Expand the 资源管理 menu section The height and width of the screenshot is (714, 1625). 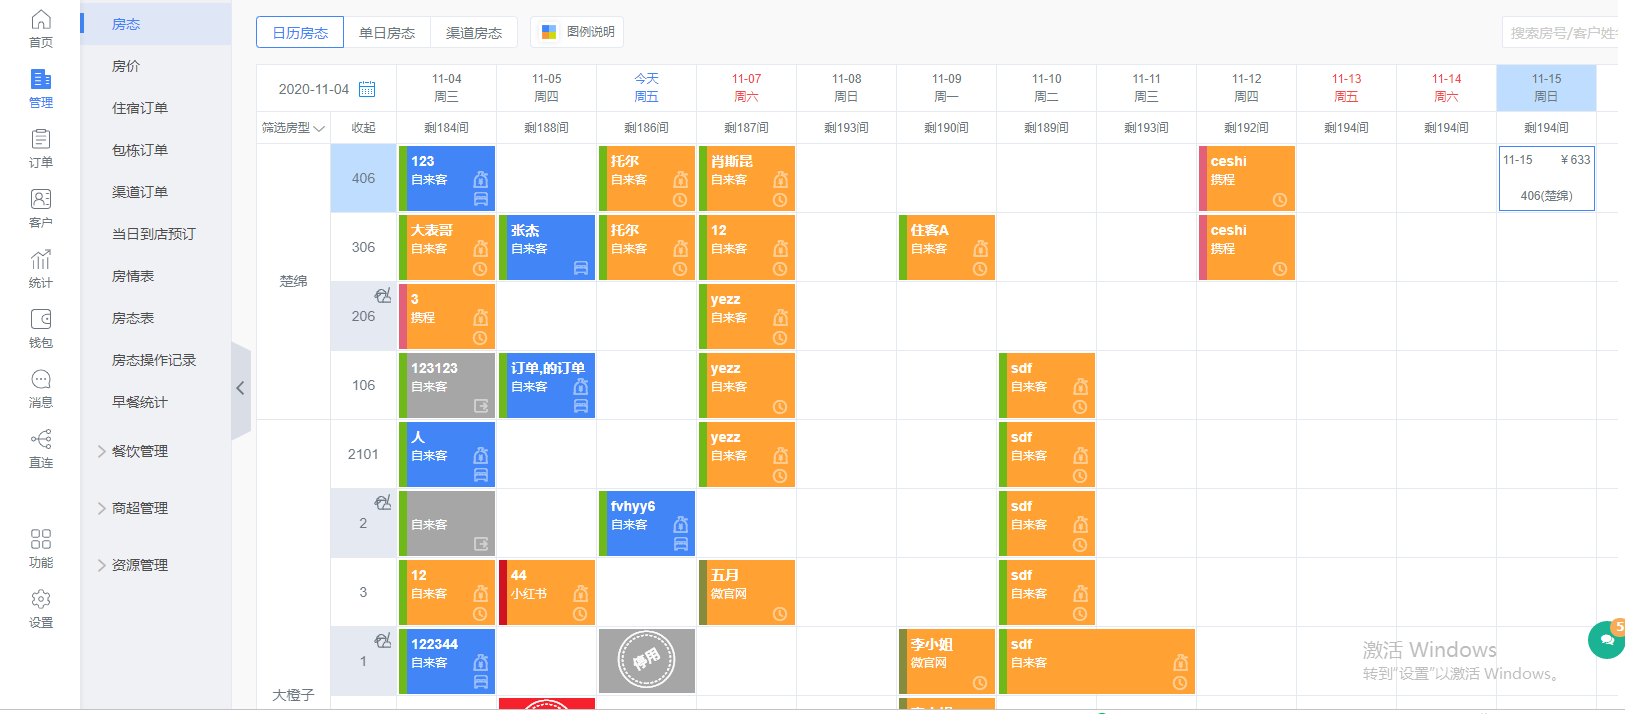[x=139, y=565]
